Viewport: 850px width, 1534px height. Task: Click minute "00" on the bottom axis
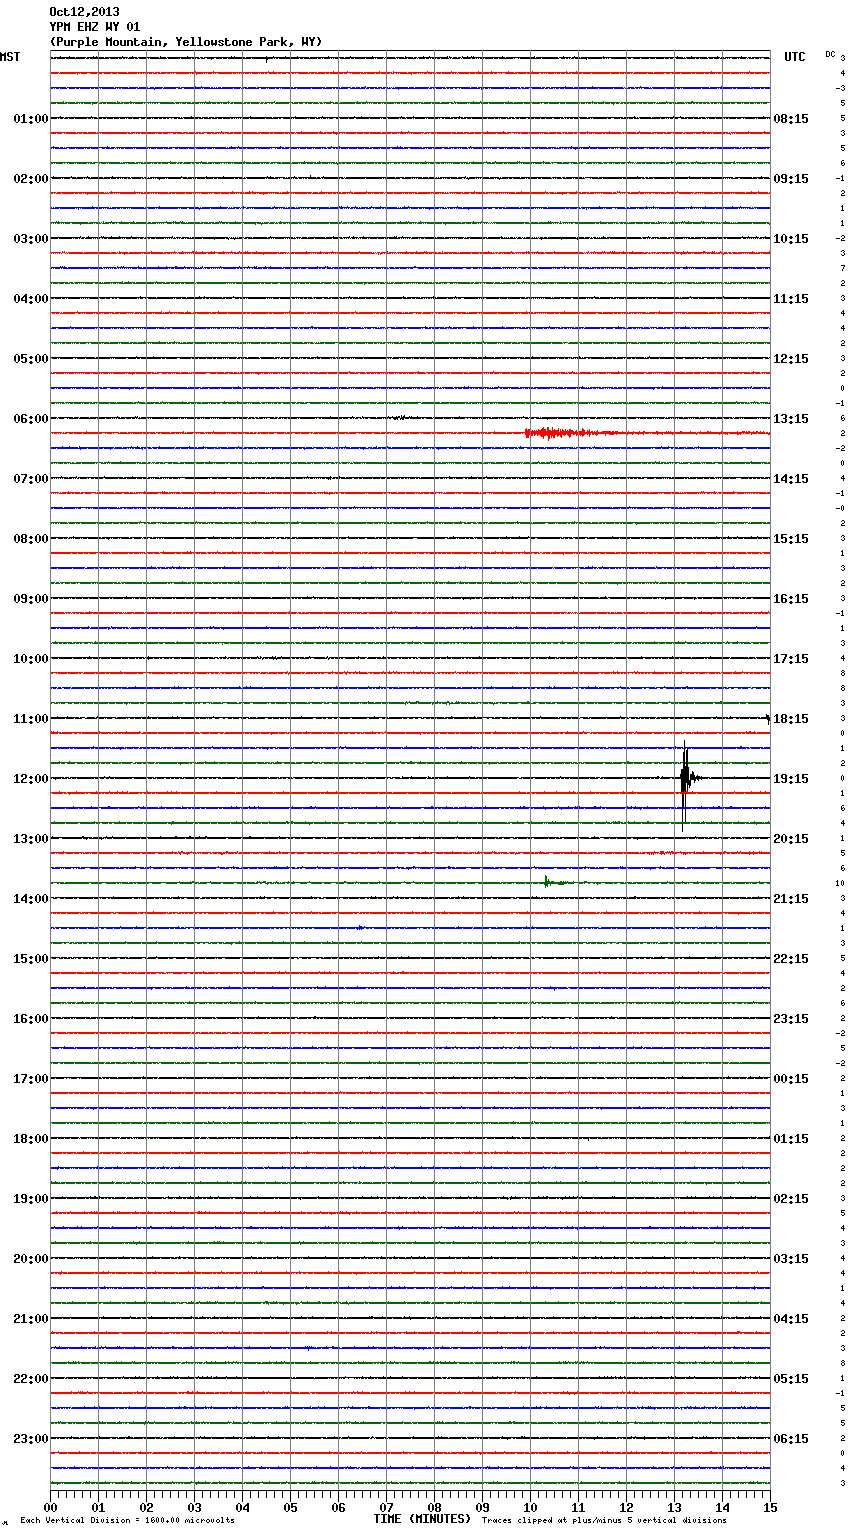pos(51,1507)
